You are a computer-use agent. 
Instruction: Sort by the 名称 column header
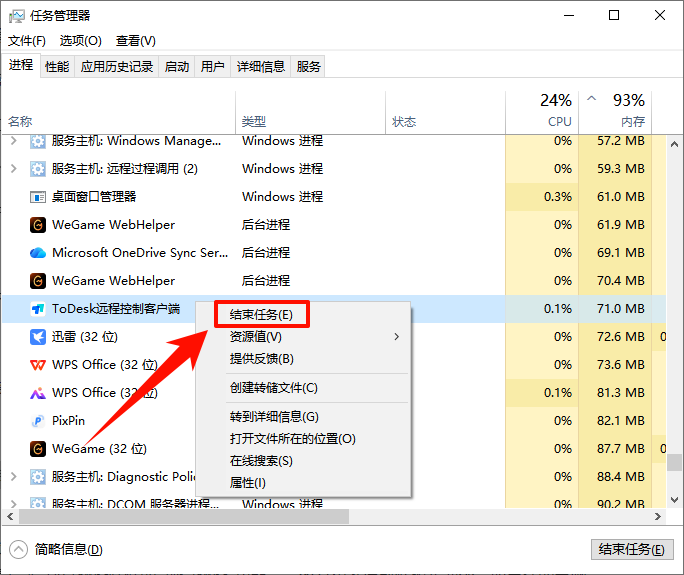pos(20,122)
